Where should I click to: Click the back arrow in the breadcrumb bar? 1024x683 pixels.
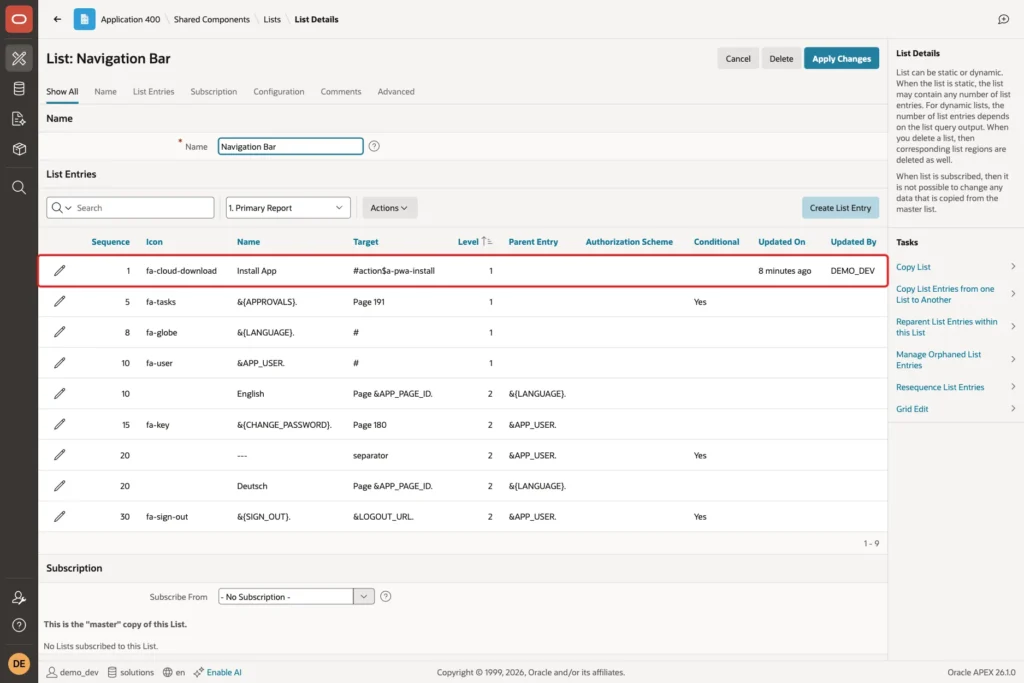pos(57,20)
